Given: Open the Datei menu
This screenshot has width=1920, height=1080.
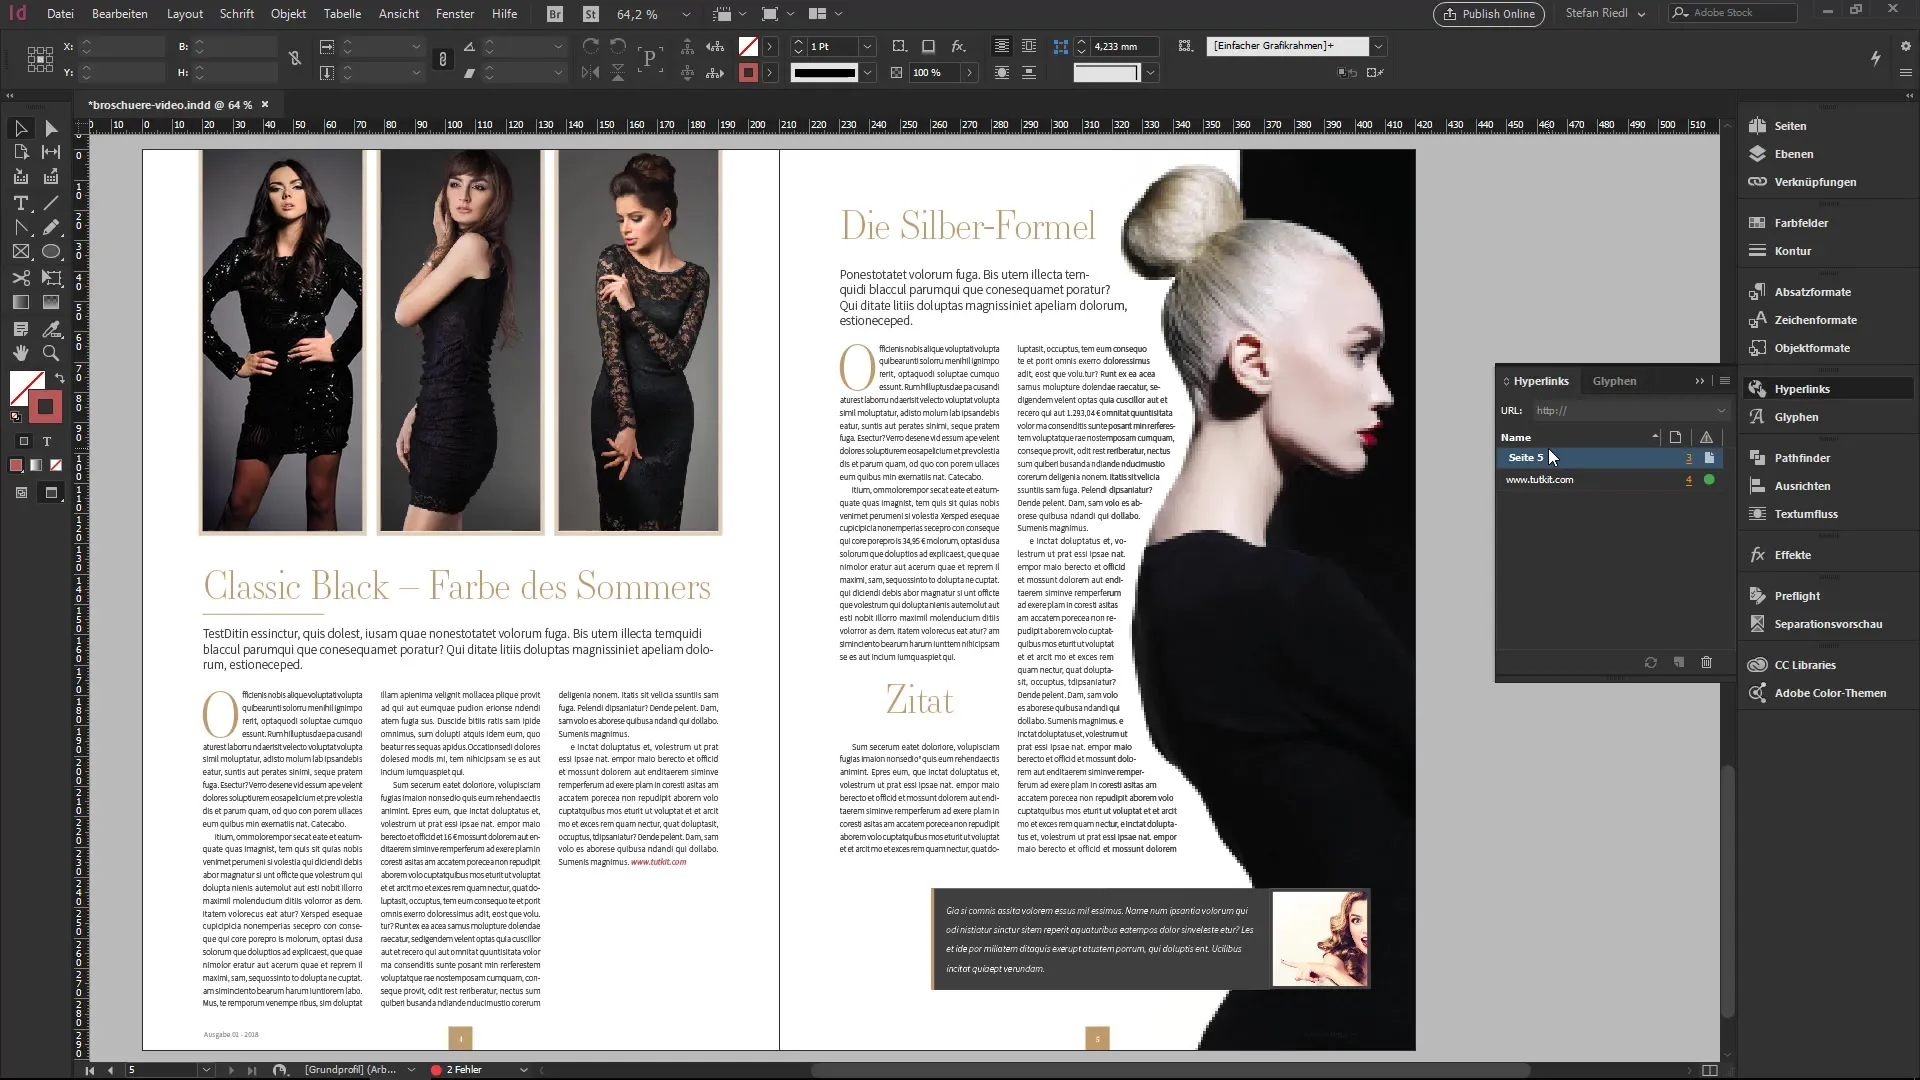Looking at the screenshot, I should coord(60,14).
